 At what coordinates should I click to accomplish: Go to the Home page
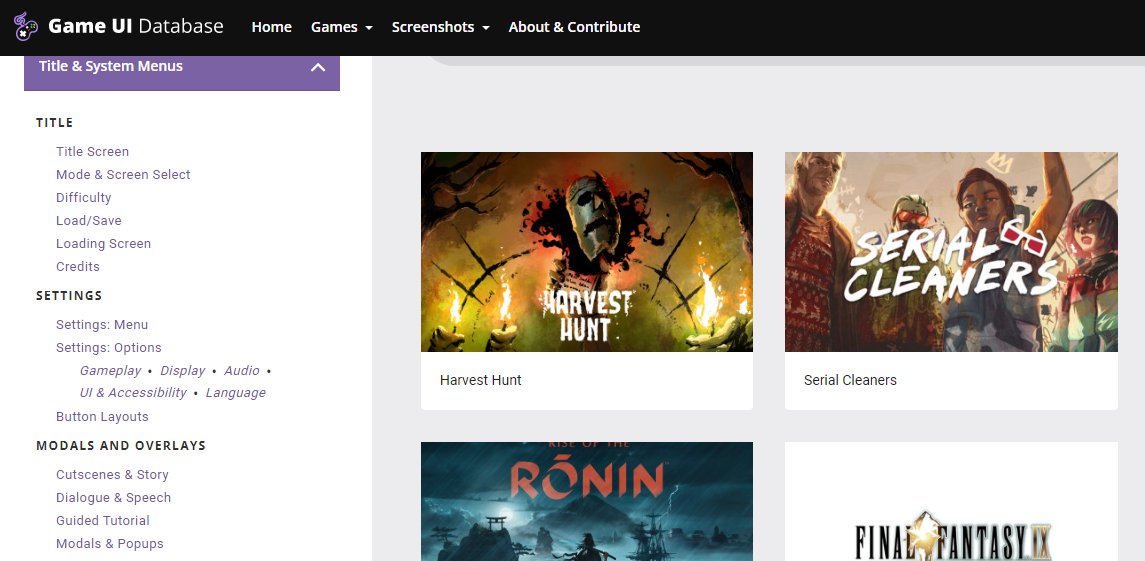(x=272, y=27)
